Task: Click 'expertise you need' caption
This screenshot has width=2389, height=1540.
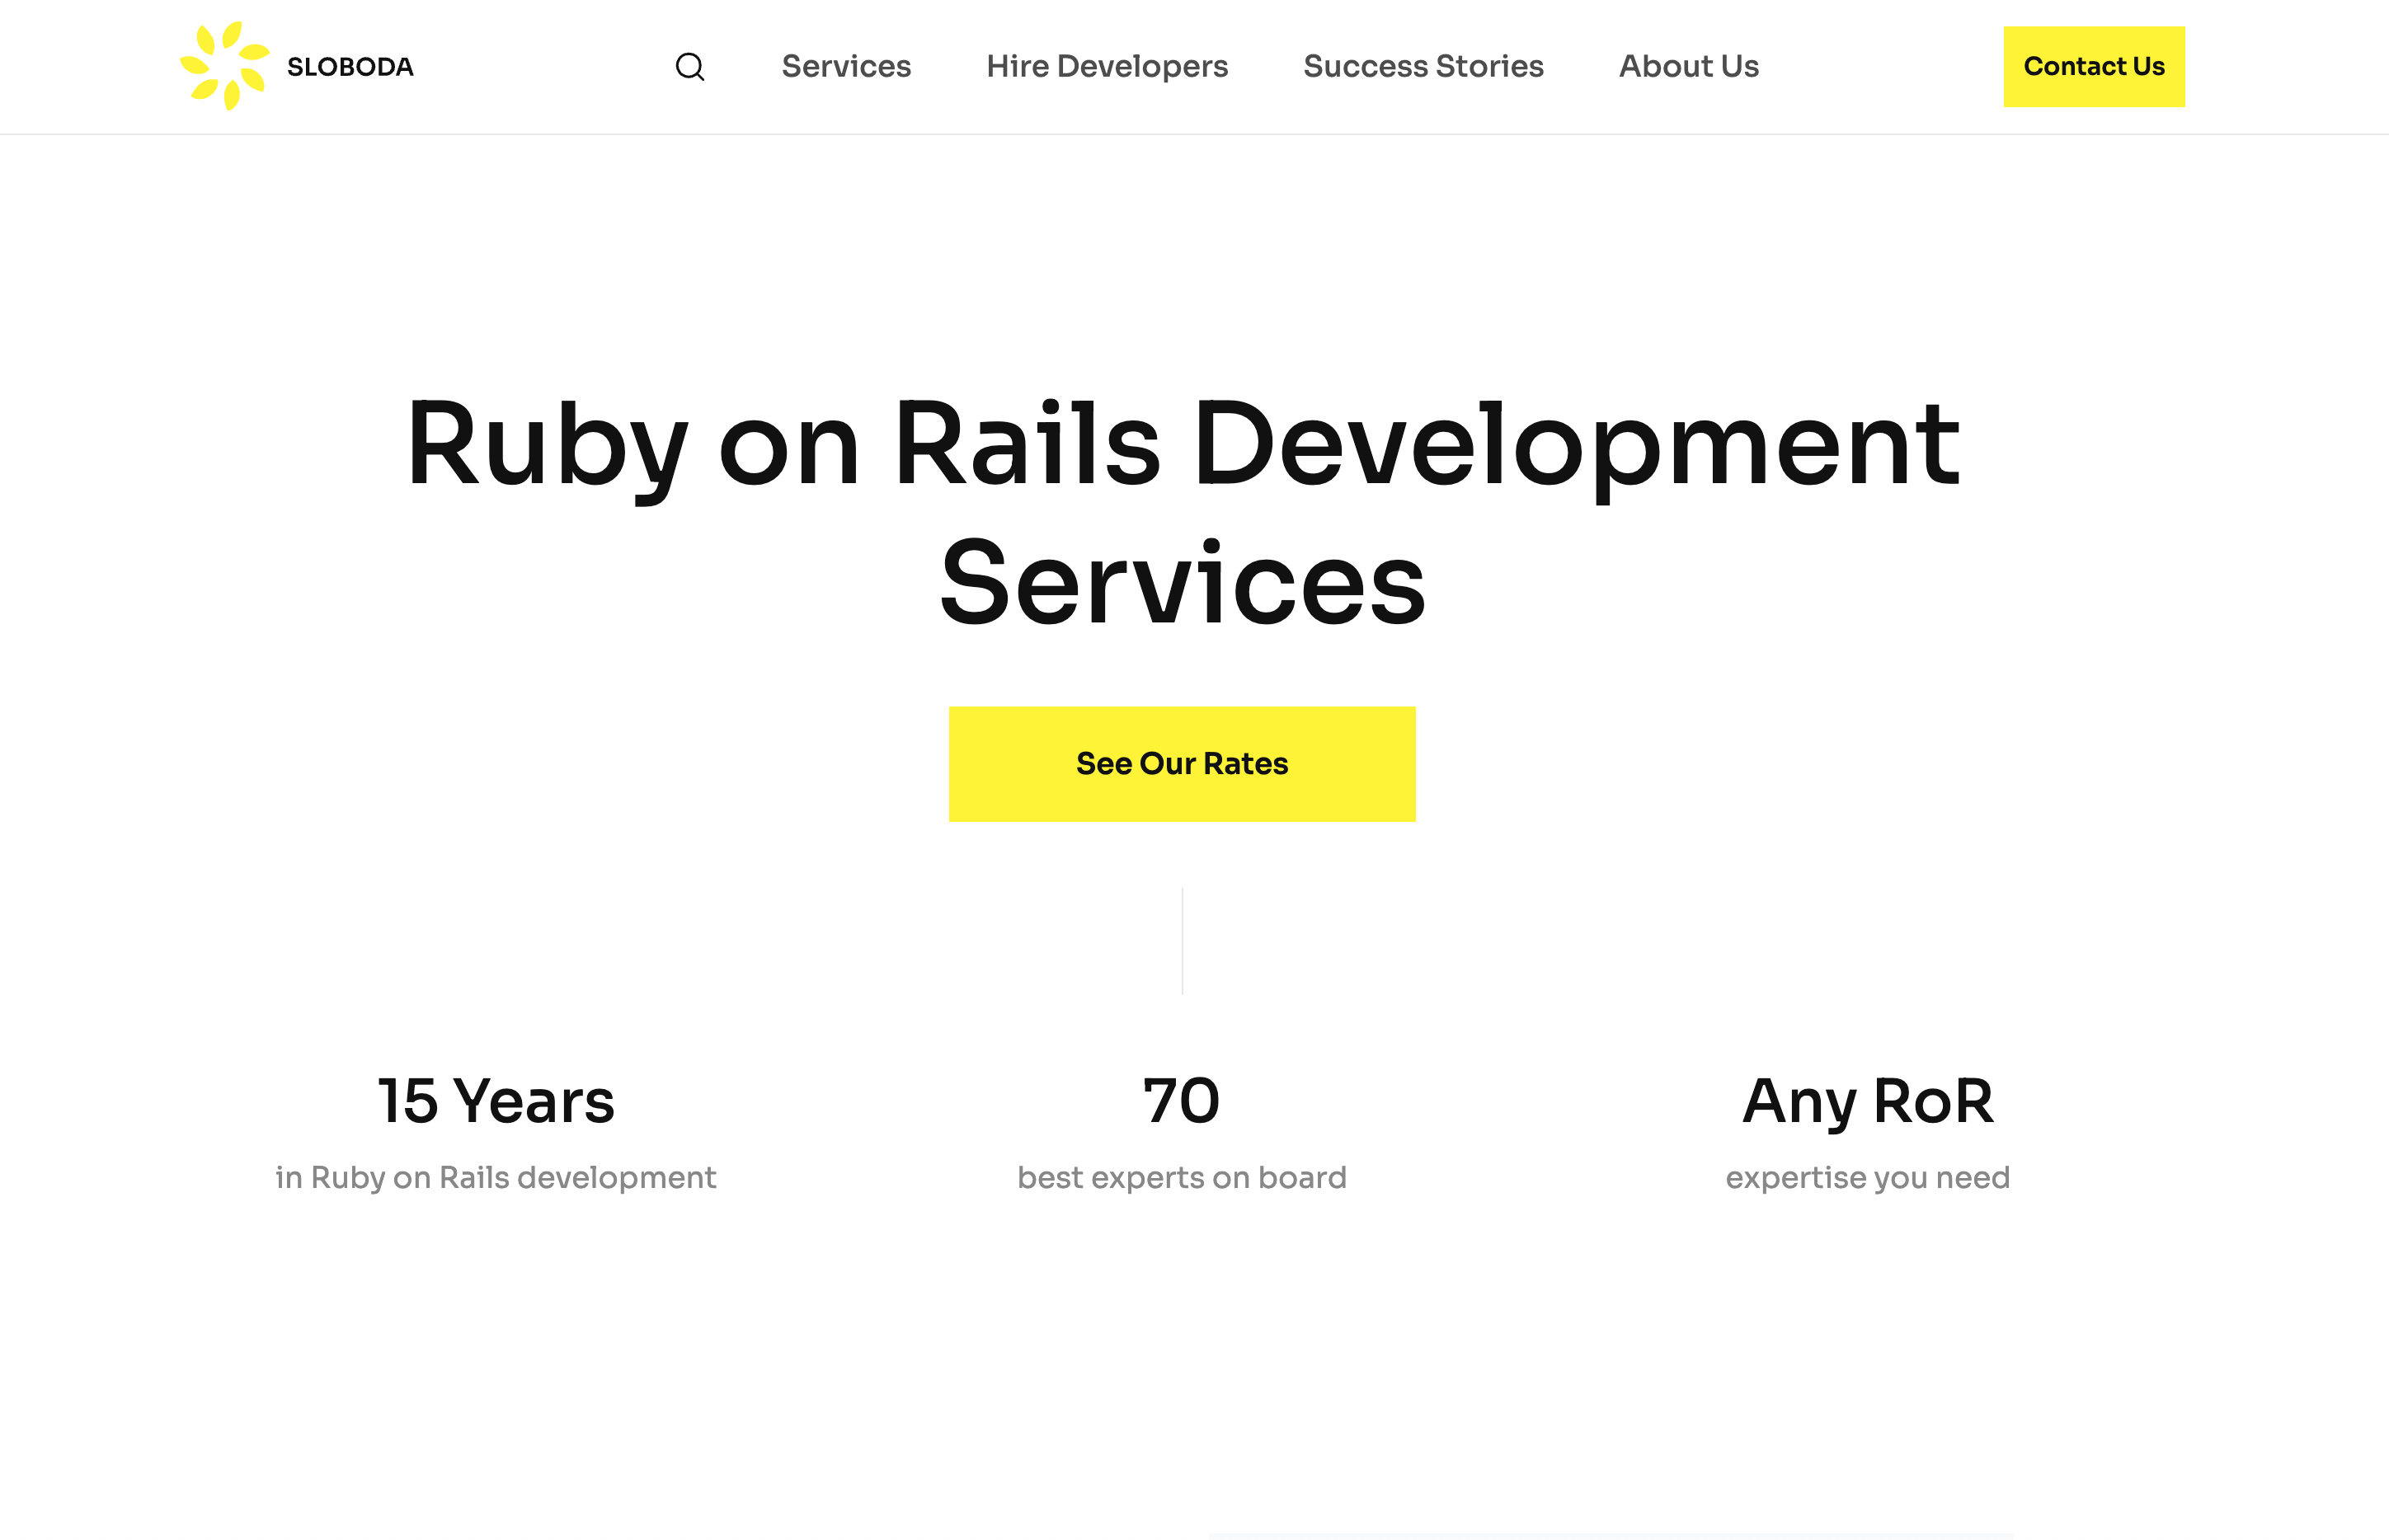Action: click(1868, 1178)
